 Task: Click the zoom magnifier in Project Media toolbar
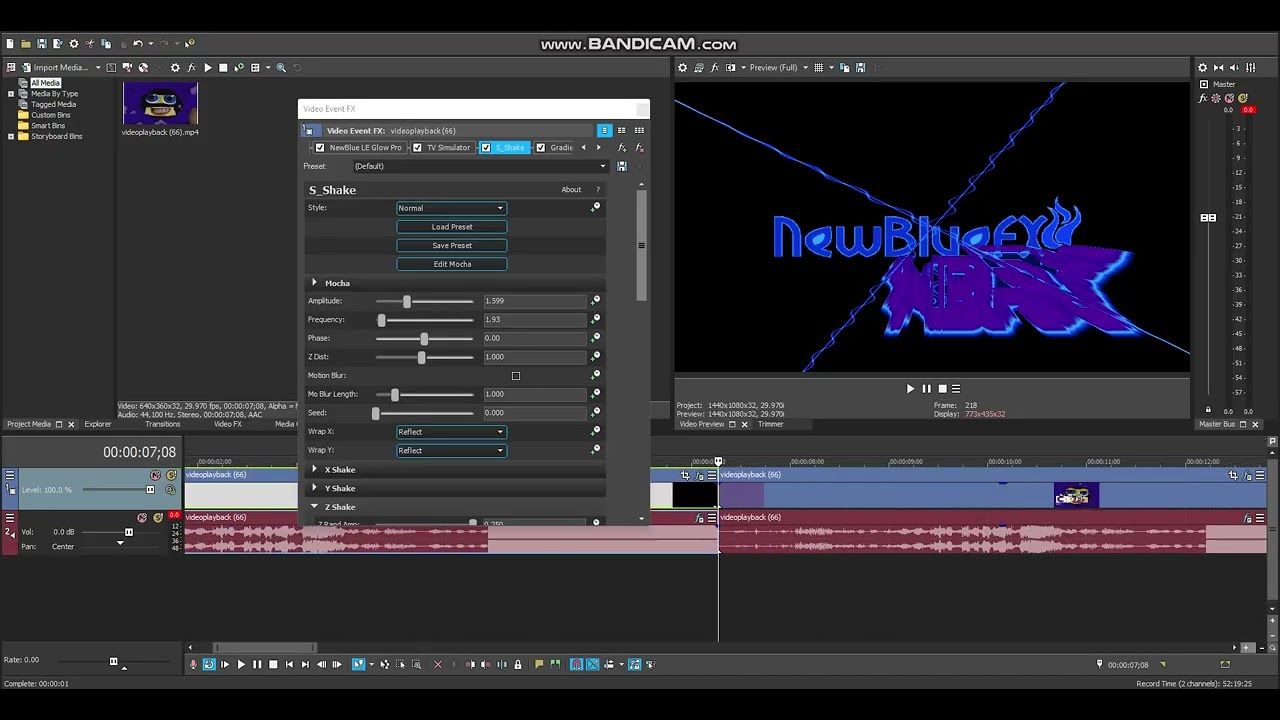(x=281, y=68)
